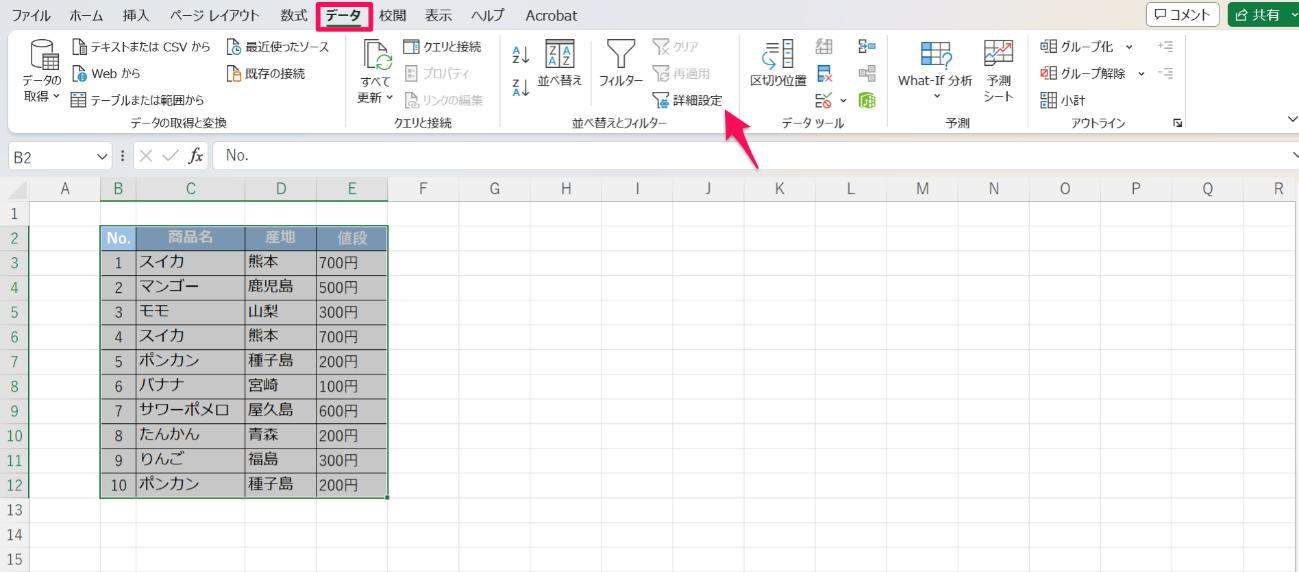Open the ファイル tab

pos(31,15)
